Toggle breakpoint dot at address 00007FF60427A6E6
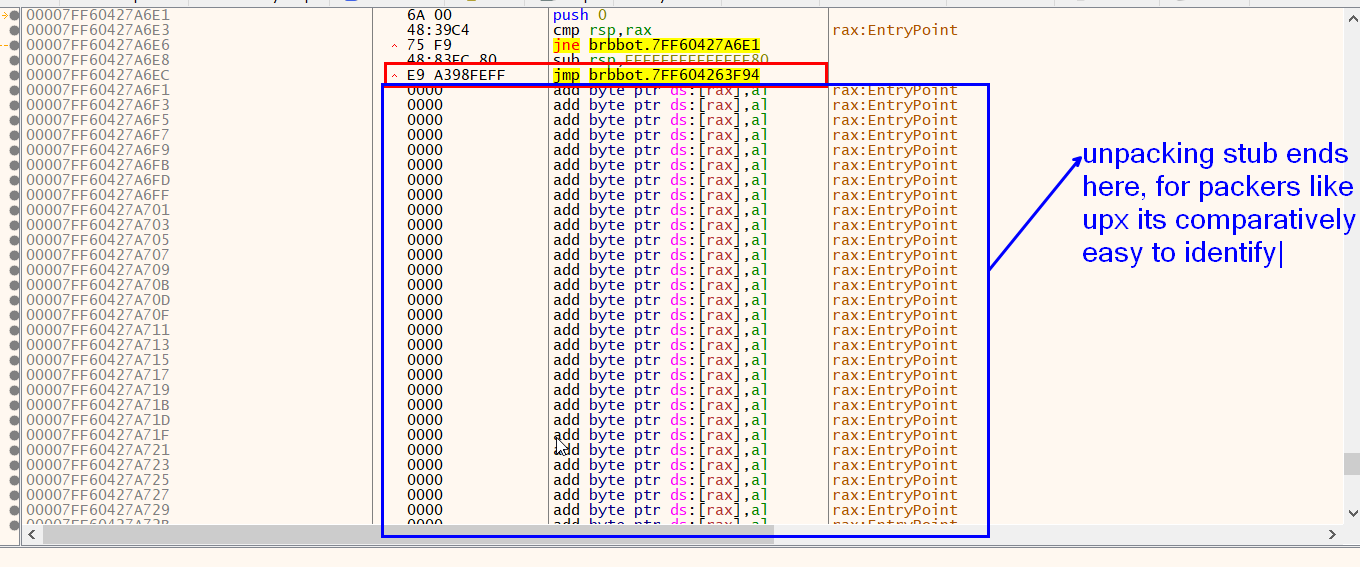 tap(14, 45)
